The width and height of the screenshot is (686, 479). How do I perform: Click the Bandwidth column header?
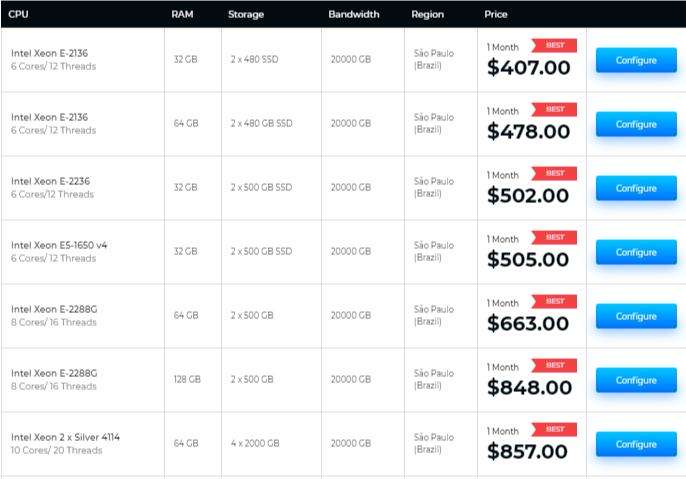tap(354, 14)
